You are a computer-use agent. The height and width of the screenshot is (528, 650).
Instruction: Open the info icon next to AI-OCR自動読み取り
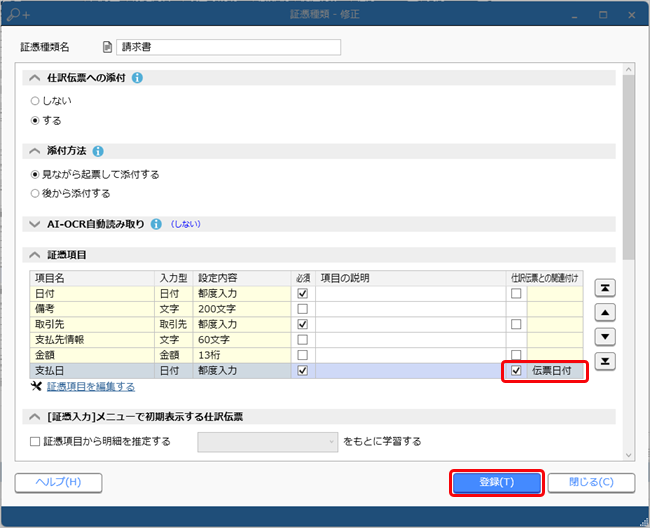point(156,224)
